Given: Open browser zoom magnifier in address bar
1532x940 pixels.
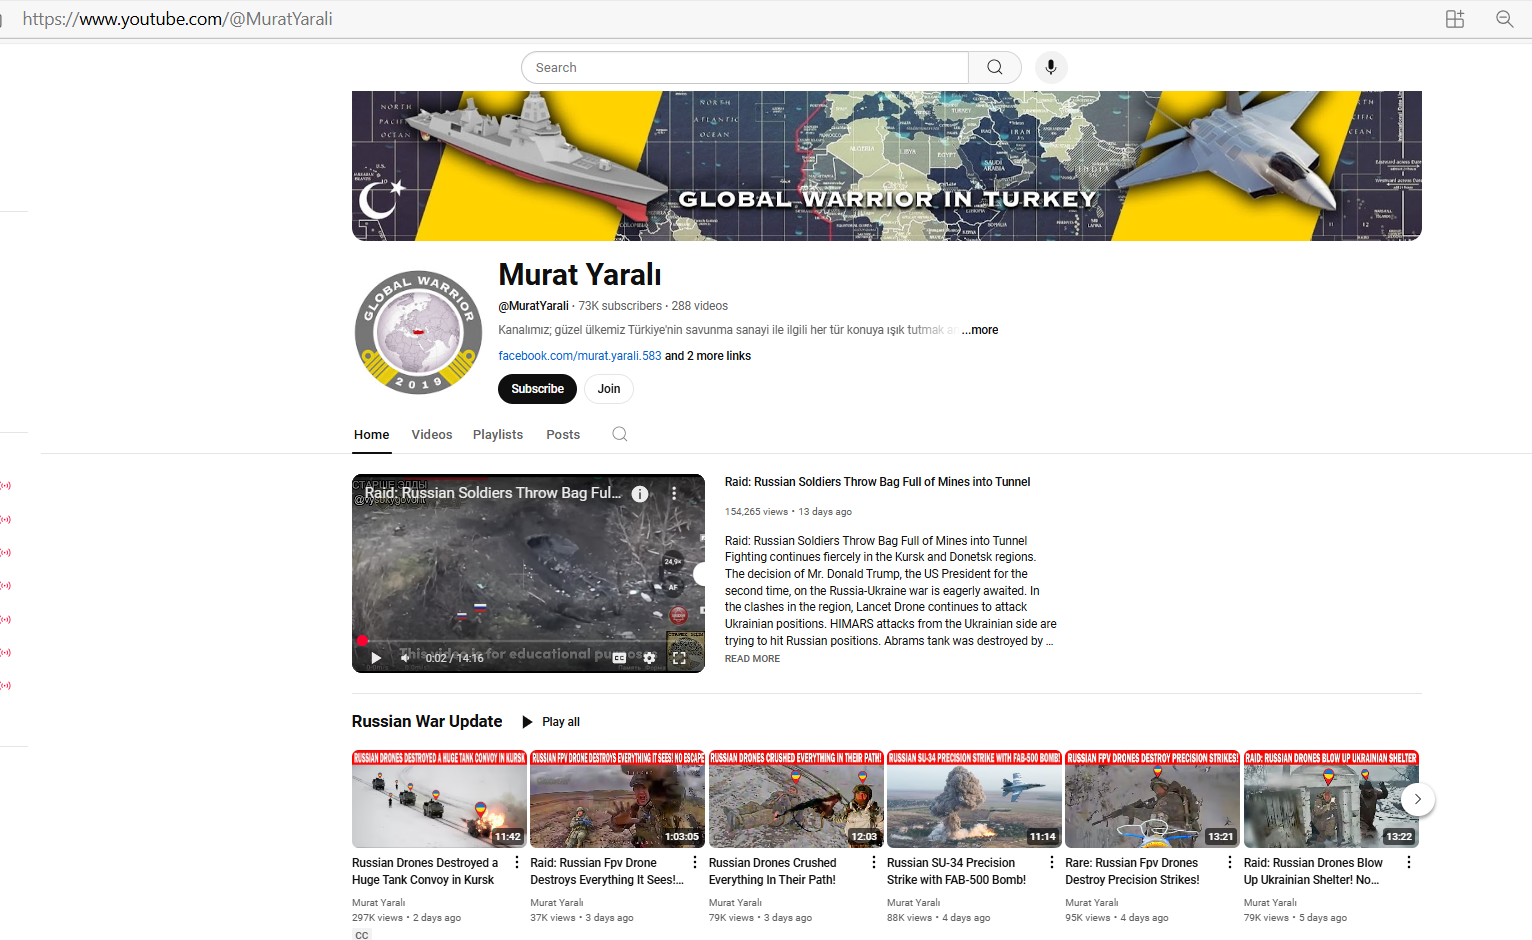Looking at the screenshot, I should click(1504, 19).
